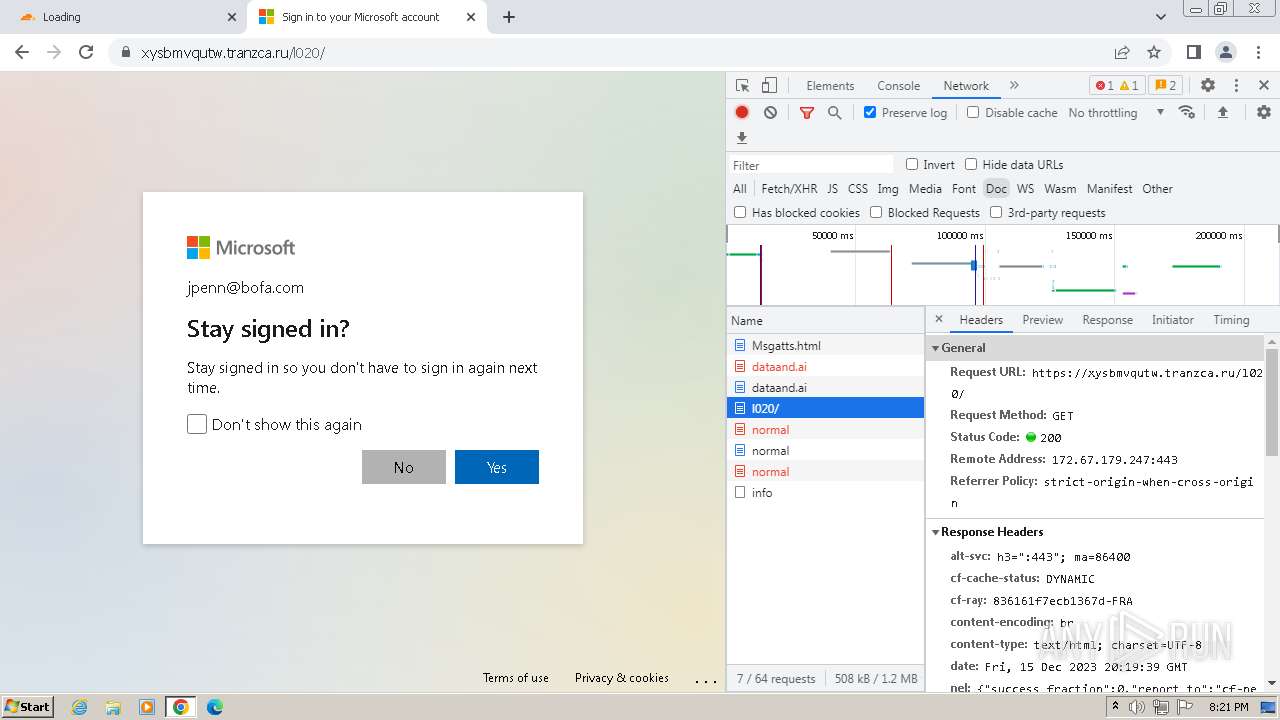
Task: Open DevTools customize menu dots
Action: (x=1236, y=86)
